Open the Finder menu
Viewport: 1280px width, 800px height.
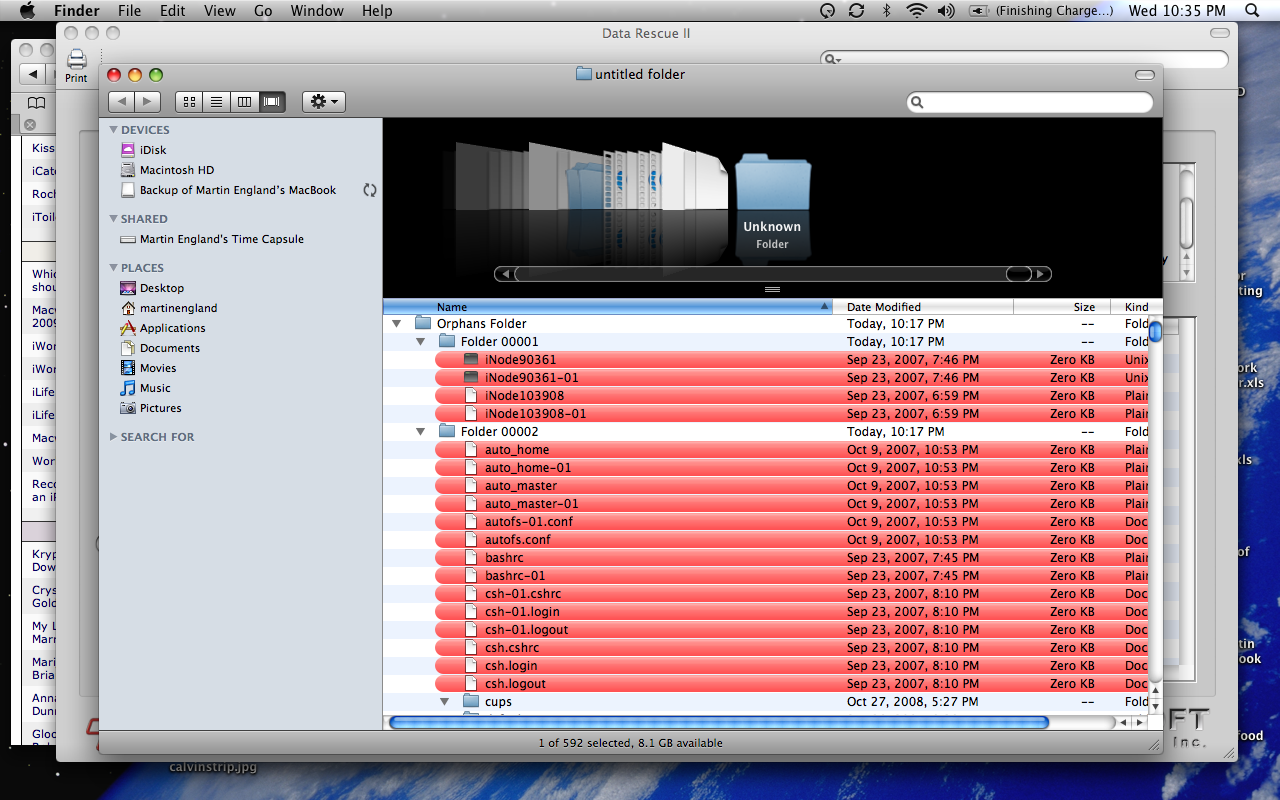(76, 11)
